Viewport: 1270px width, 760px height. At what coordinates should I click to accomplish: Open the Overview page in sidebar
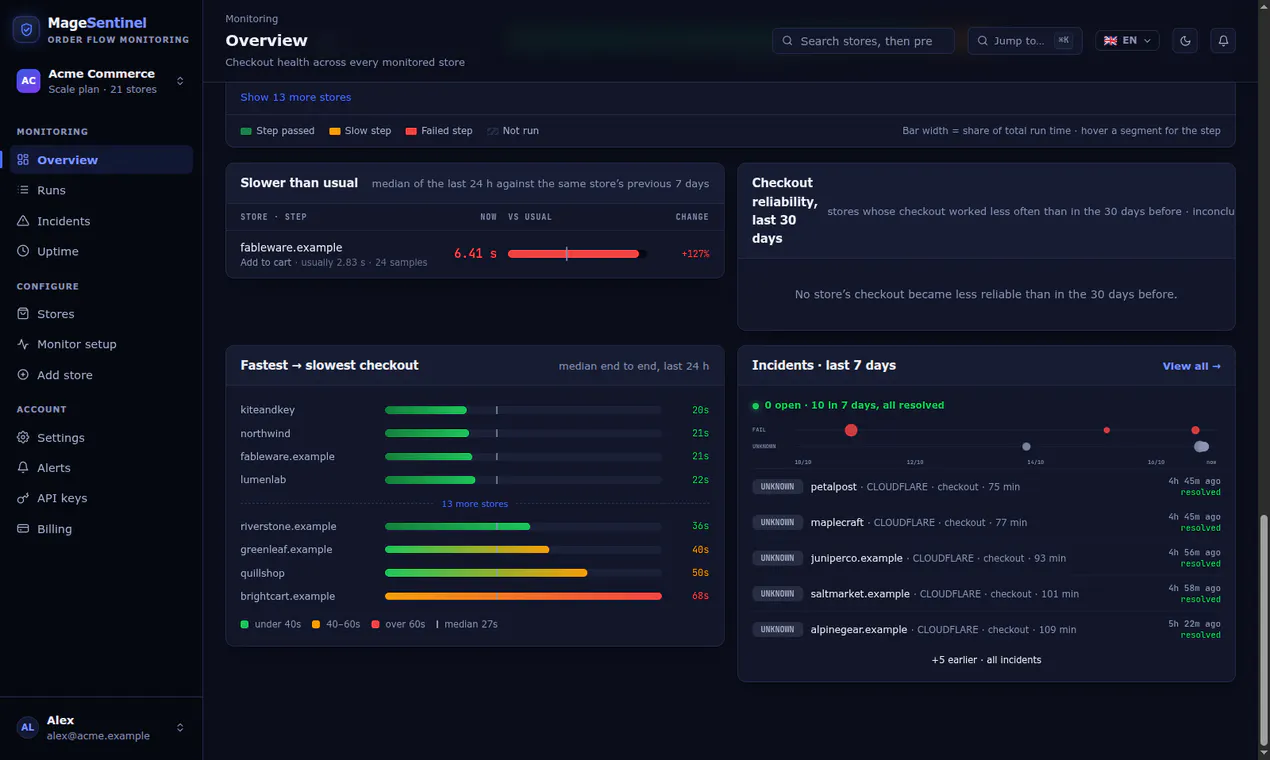click(x=101, y=160)
